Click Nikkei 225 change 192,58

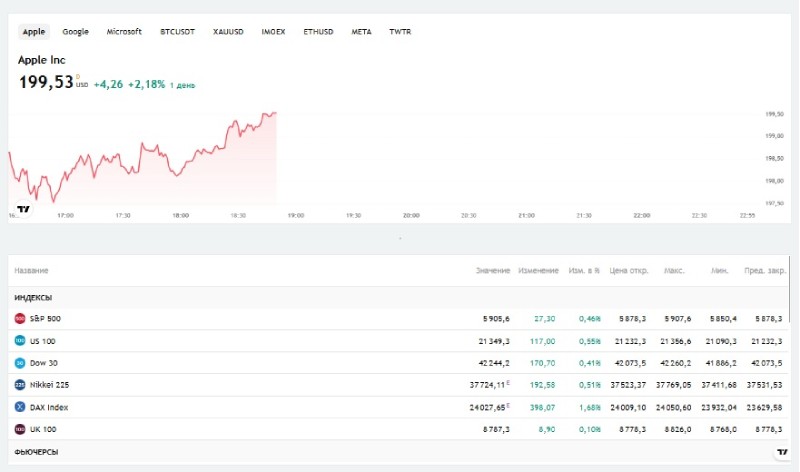(542, 385)
